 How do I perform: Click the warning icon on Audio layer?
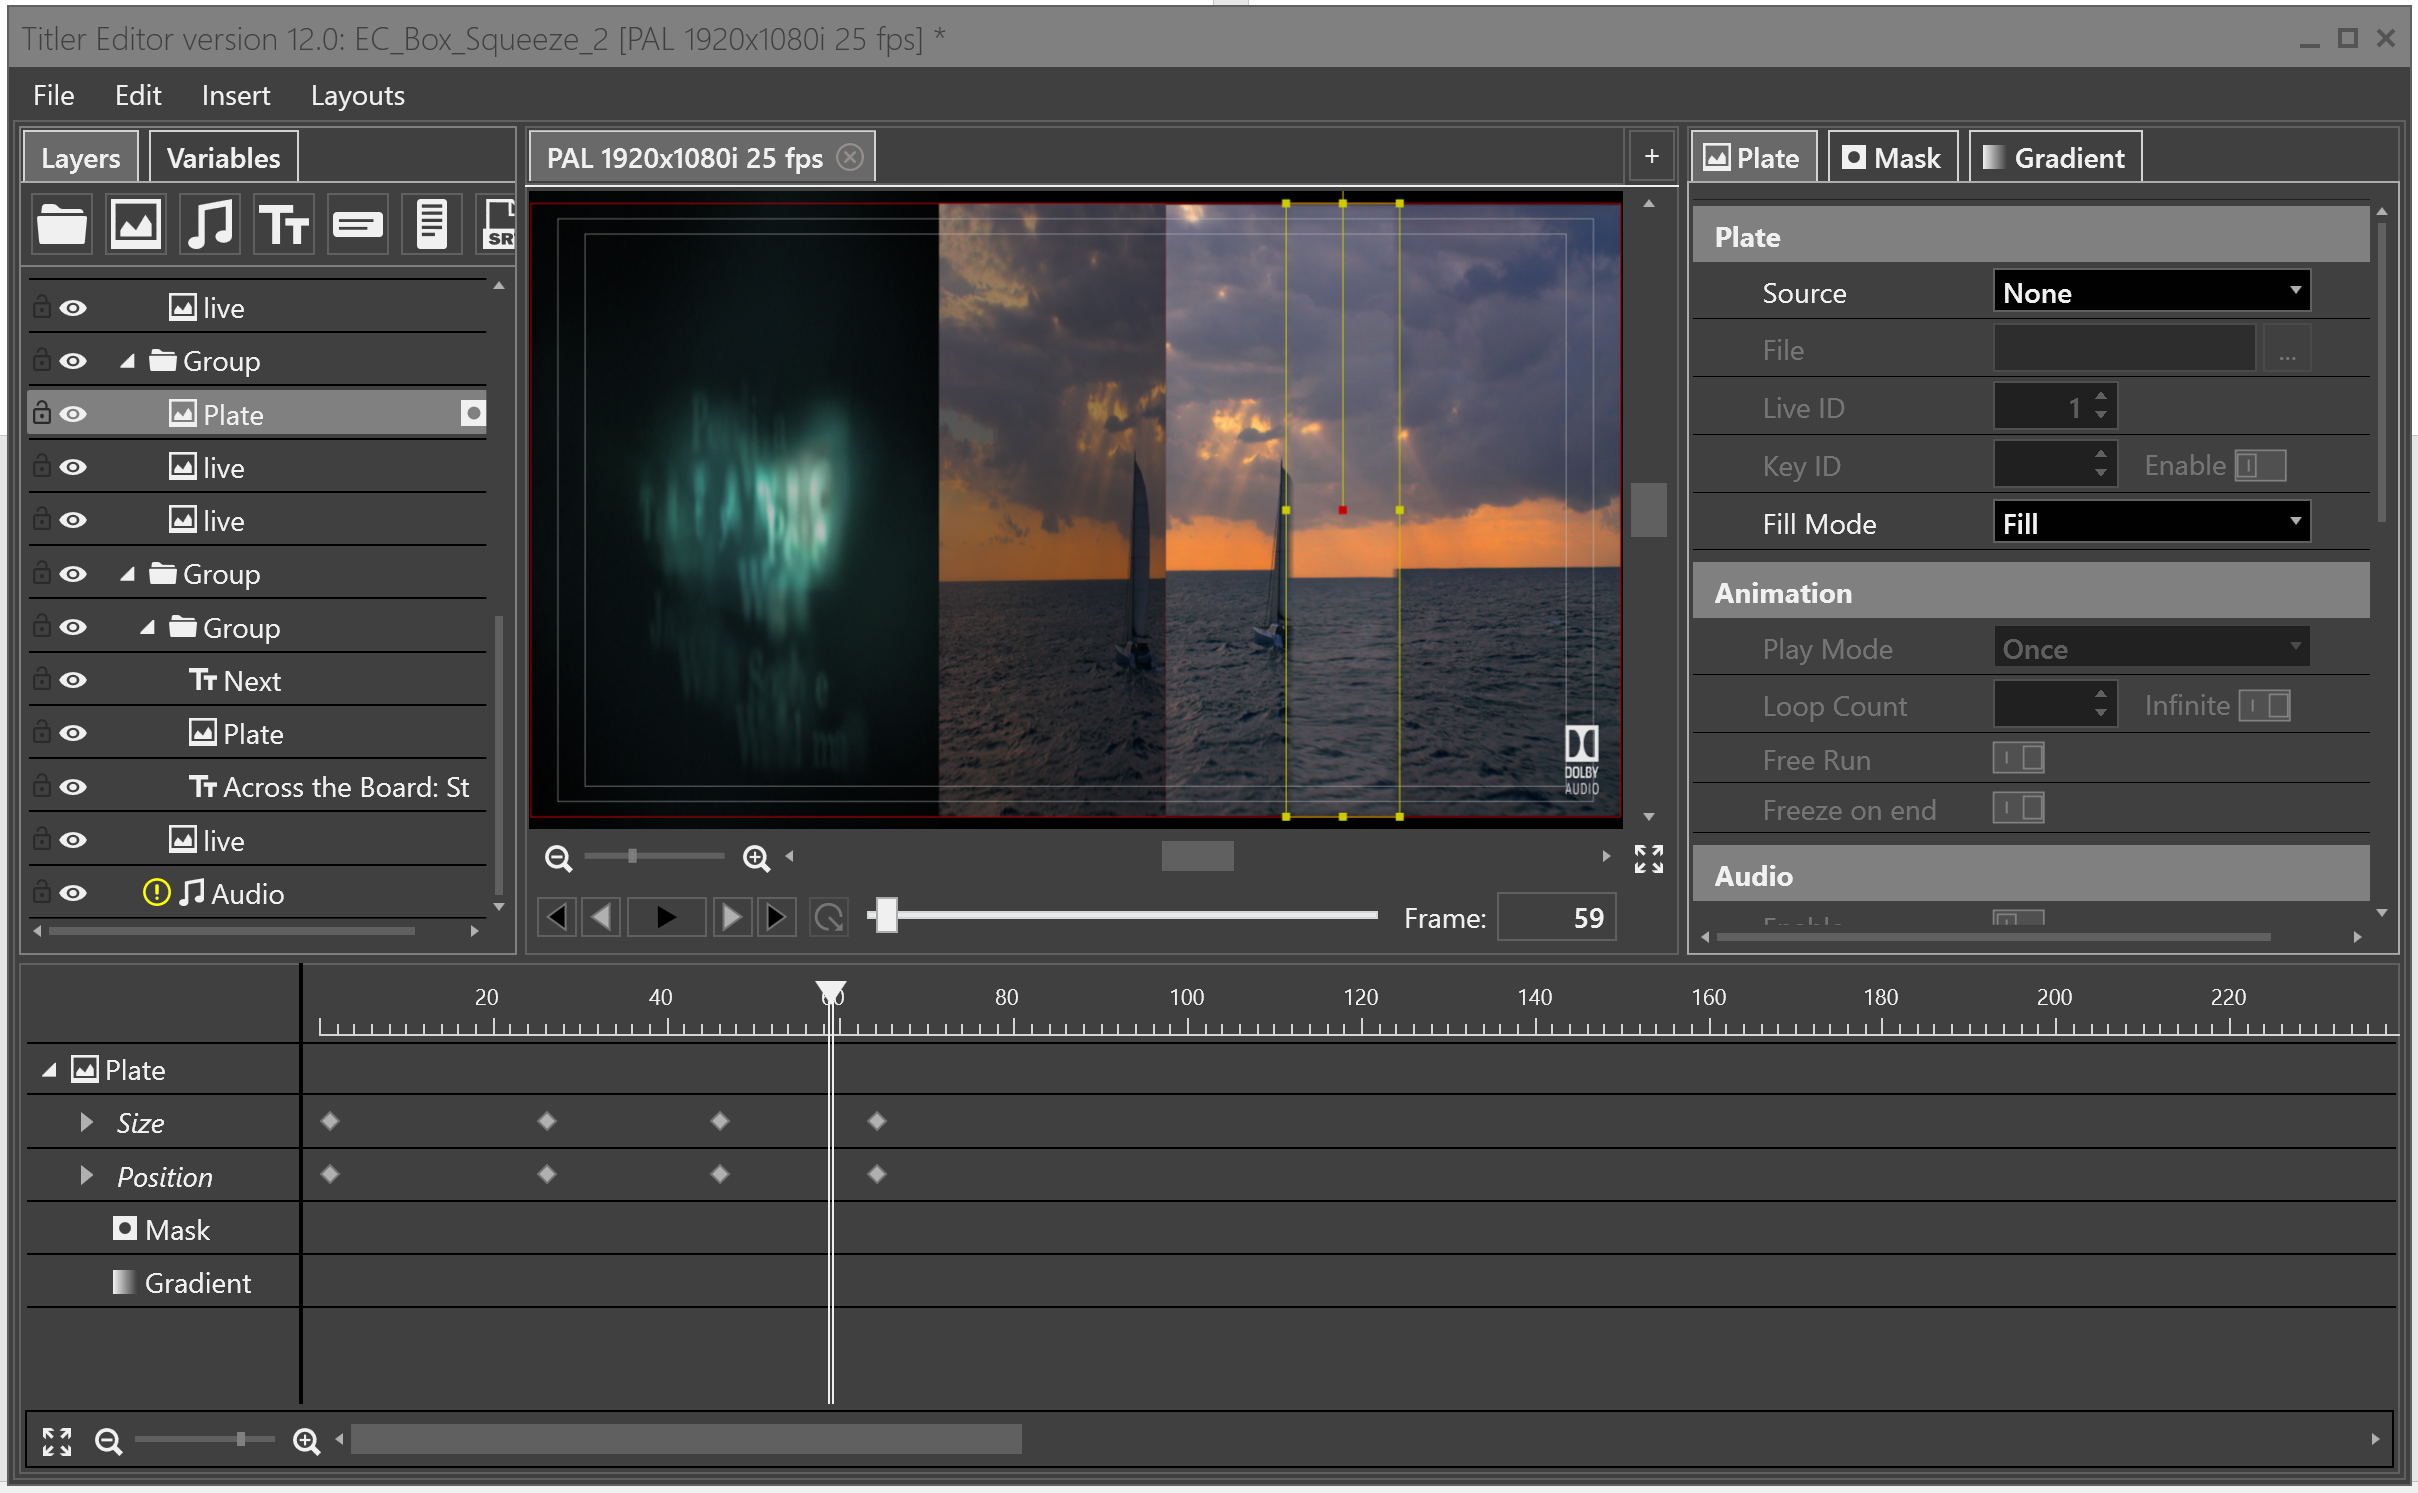point(156,892)
